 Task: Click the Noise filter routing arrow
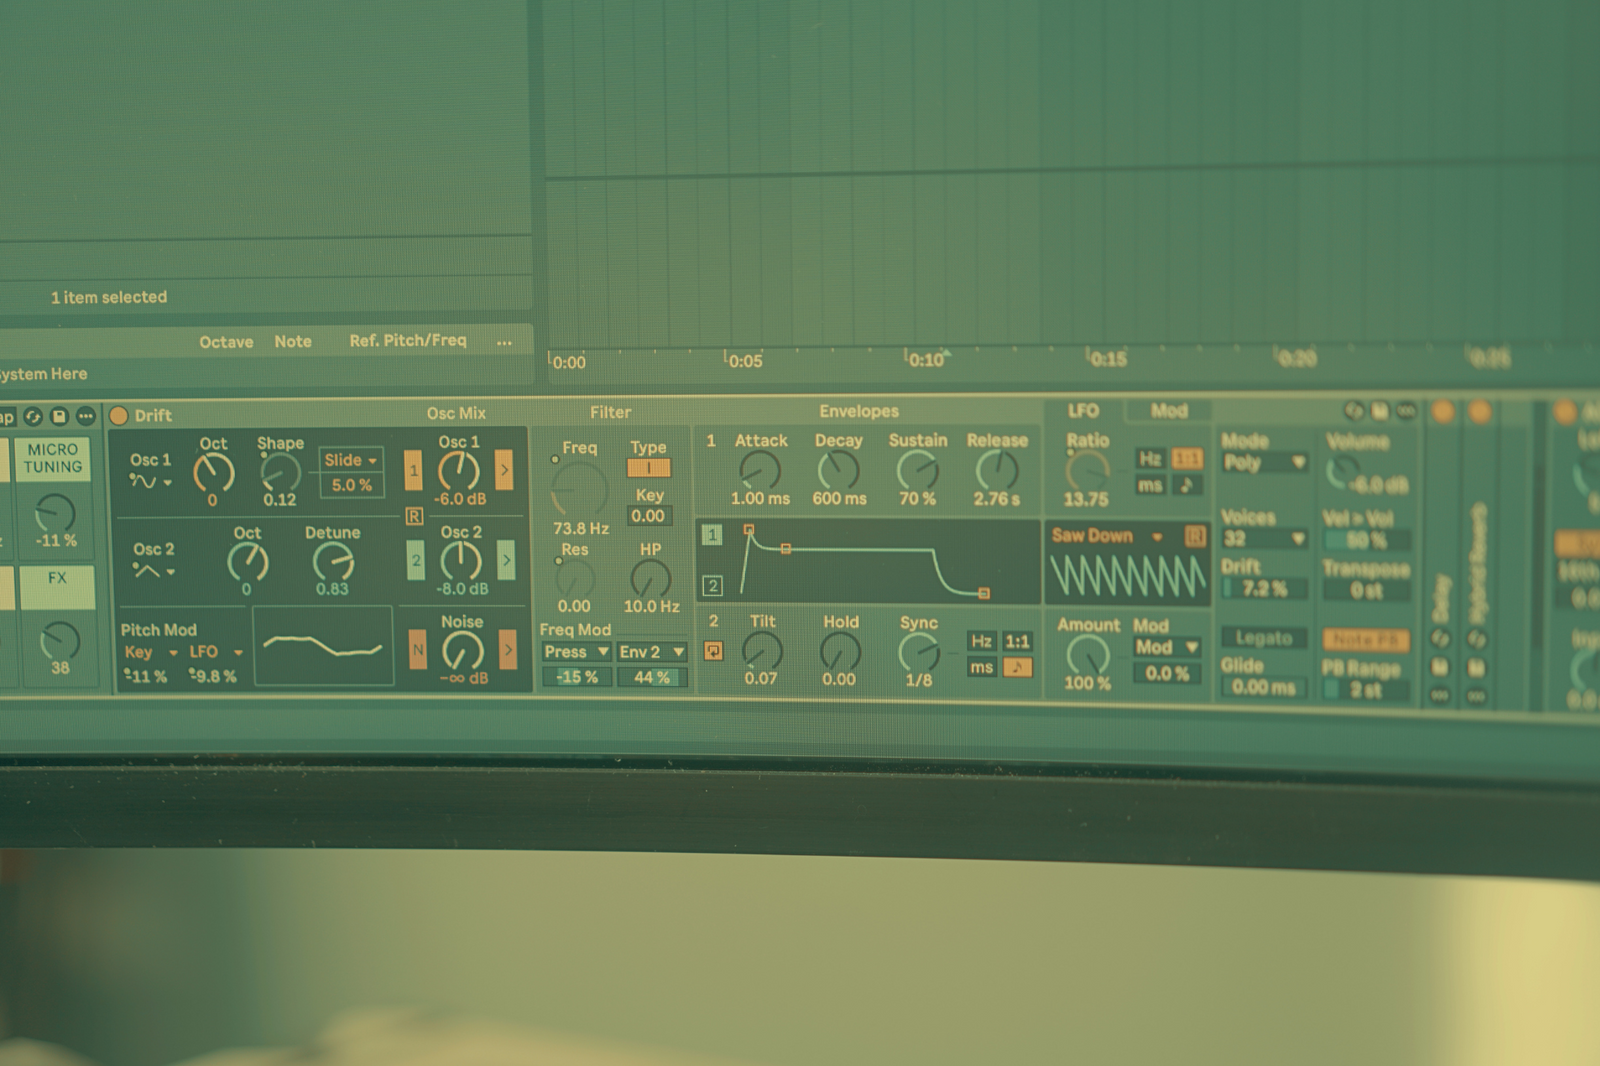point(508,650)
